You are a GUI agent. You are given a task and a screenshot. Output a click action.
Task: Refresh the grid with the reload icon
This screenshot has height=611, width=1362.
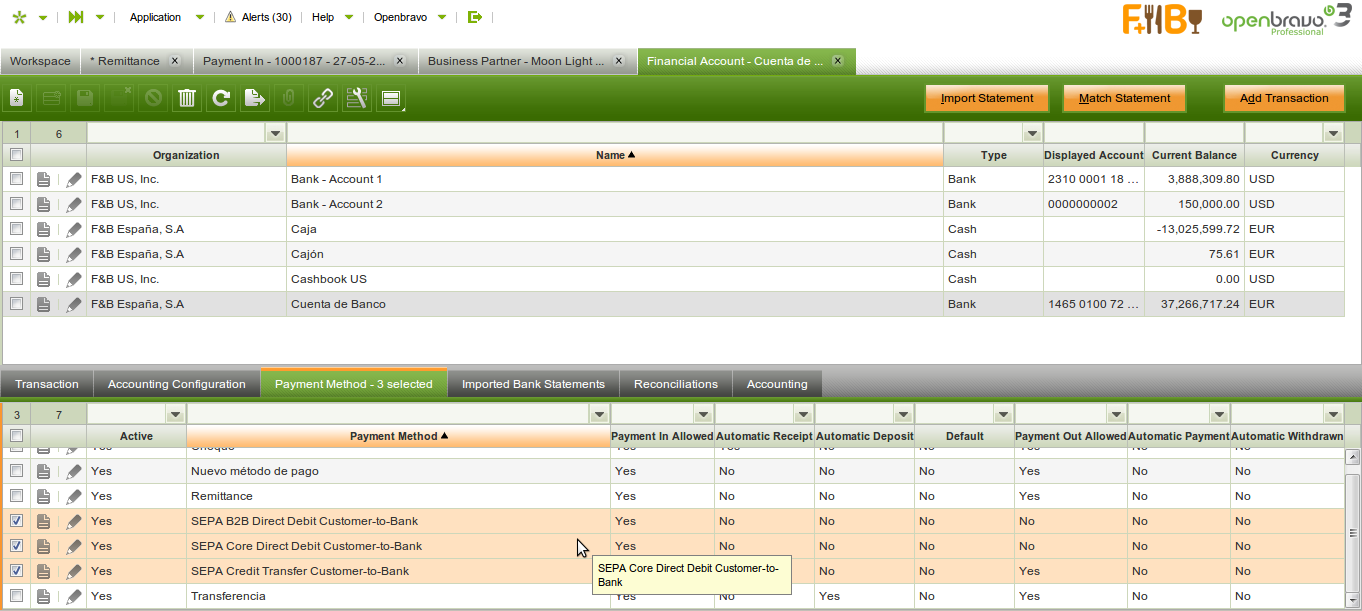click(x=221, y=98)
